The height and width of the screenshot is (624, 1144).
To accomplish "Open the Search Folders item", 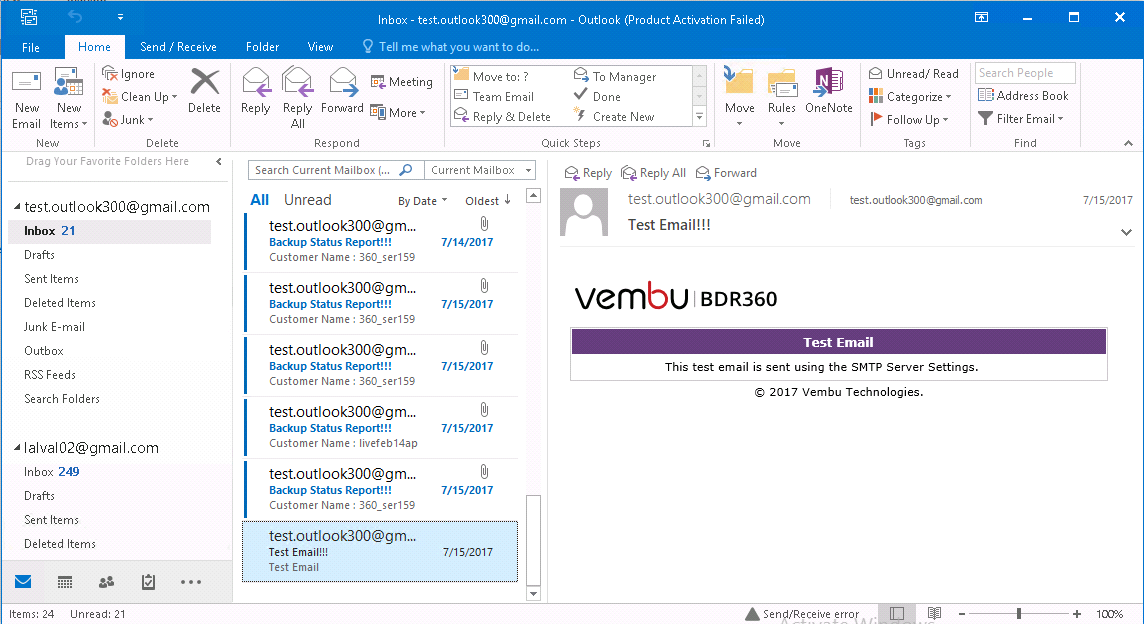I will point(61,399).
